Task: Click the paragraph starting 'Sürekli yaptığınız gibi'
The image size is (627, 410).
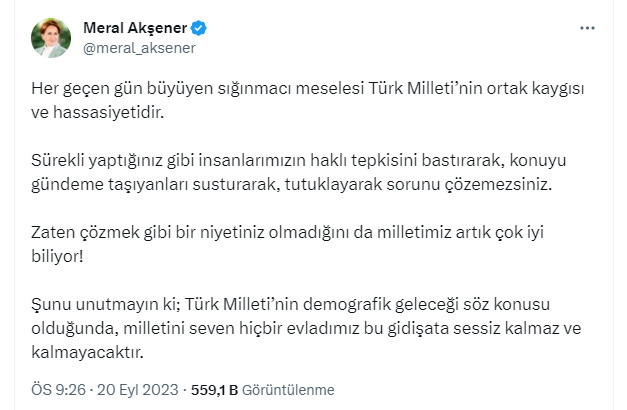Action: click(x=300, y=173)
